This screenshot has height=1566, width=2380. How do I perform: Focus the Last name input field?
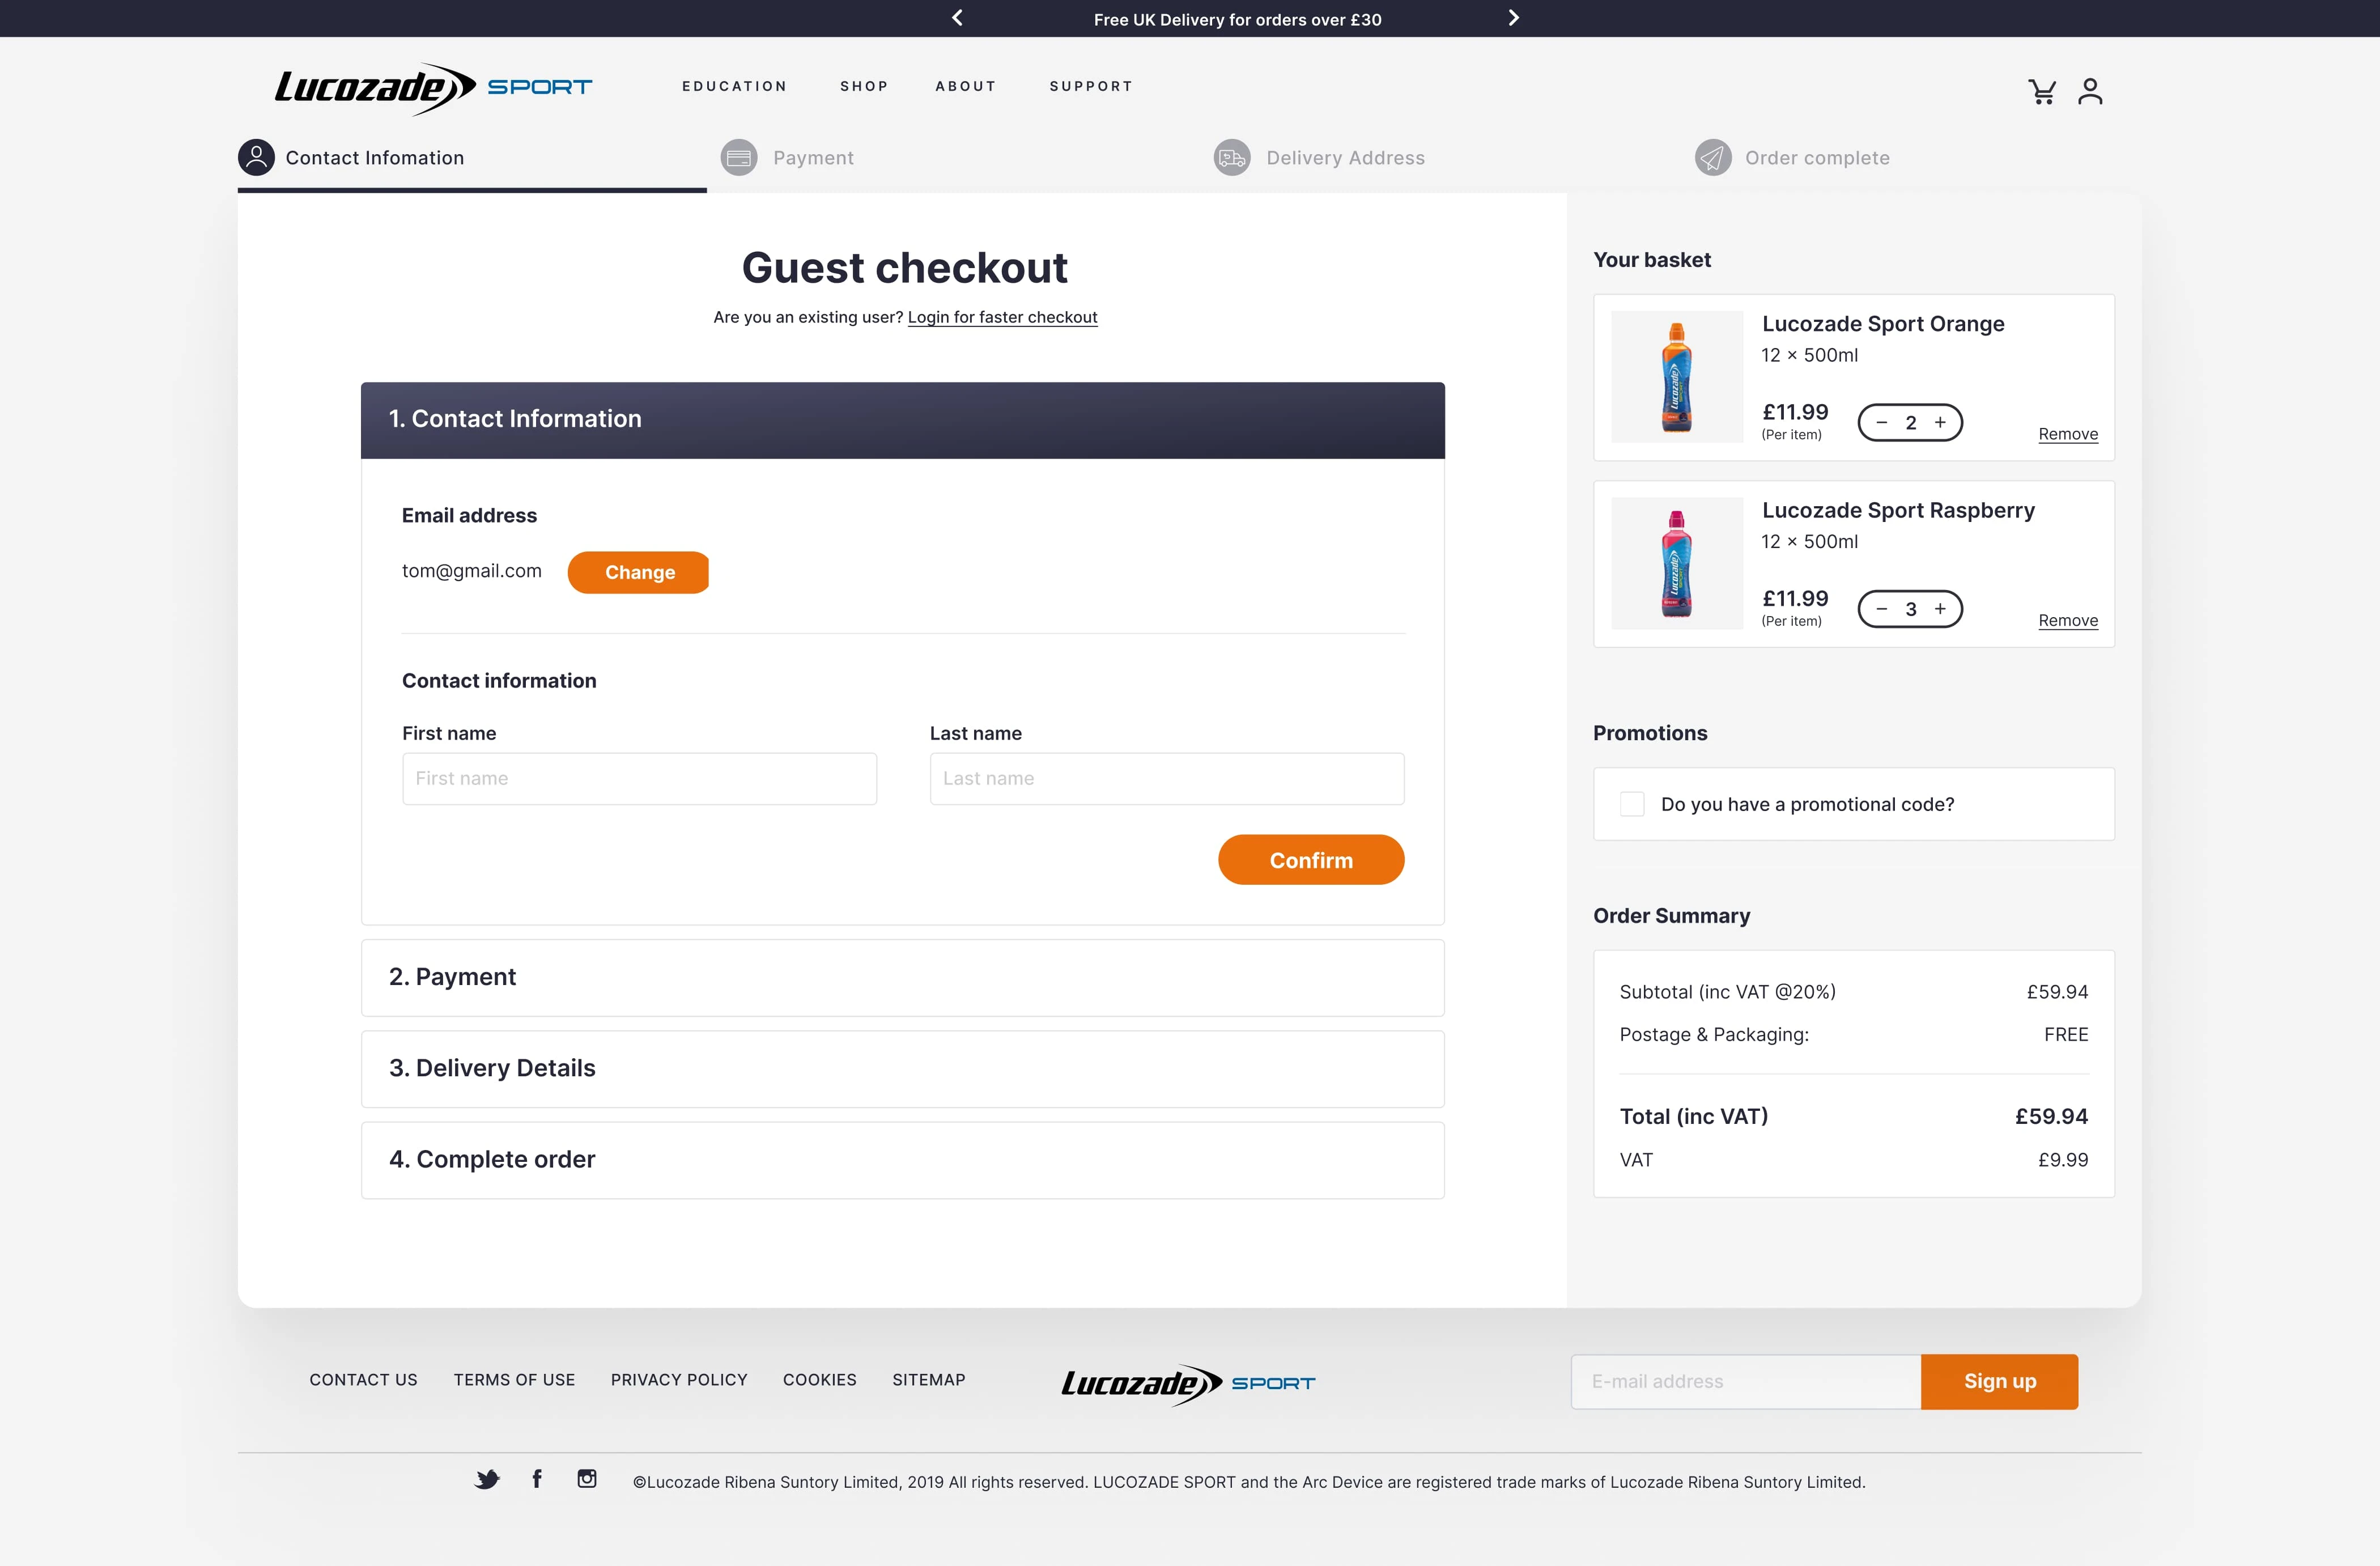(1167, 779)
